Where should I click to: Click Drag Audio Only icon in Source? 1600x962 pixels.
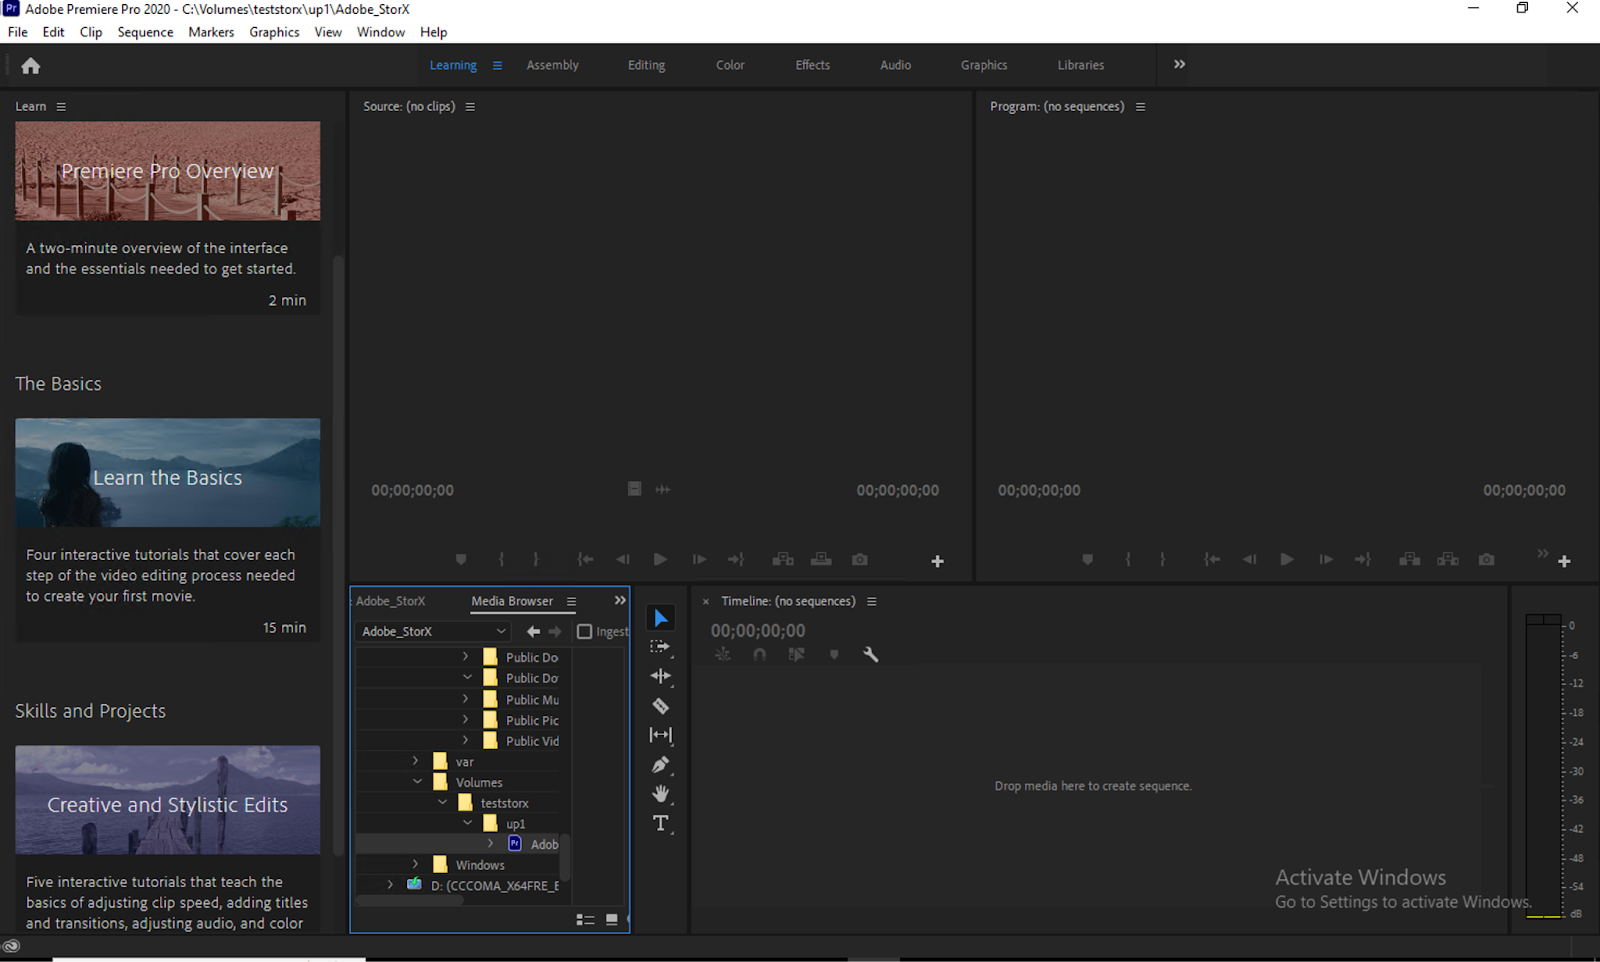pos(663,489)
